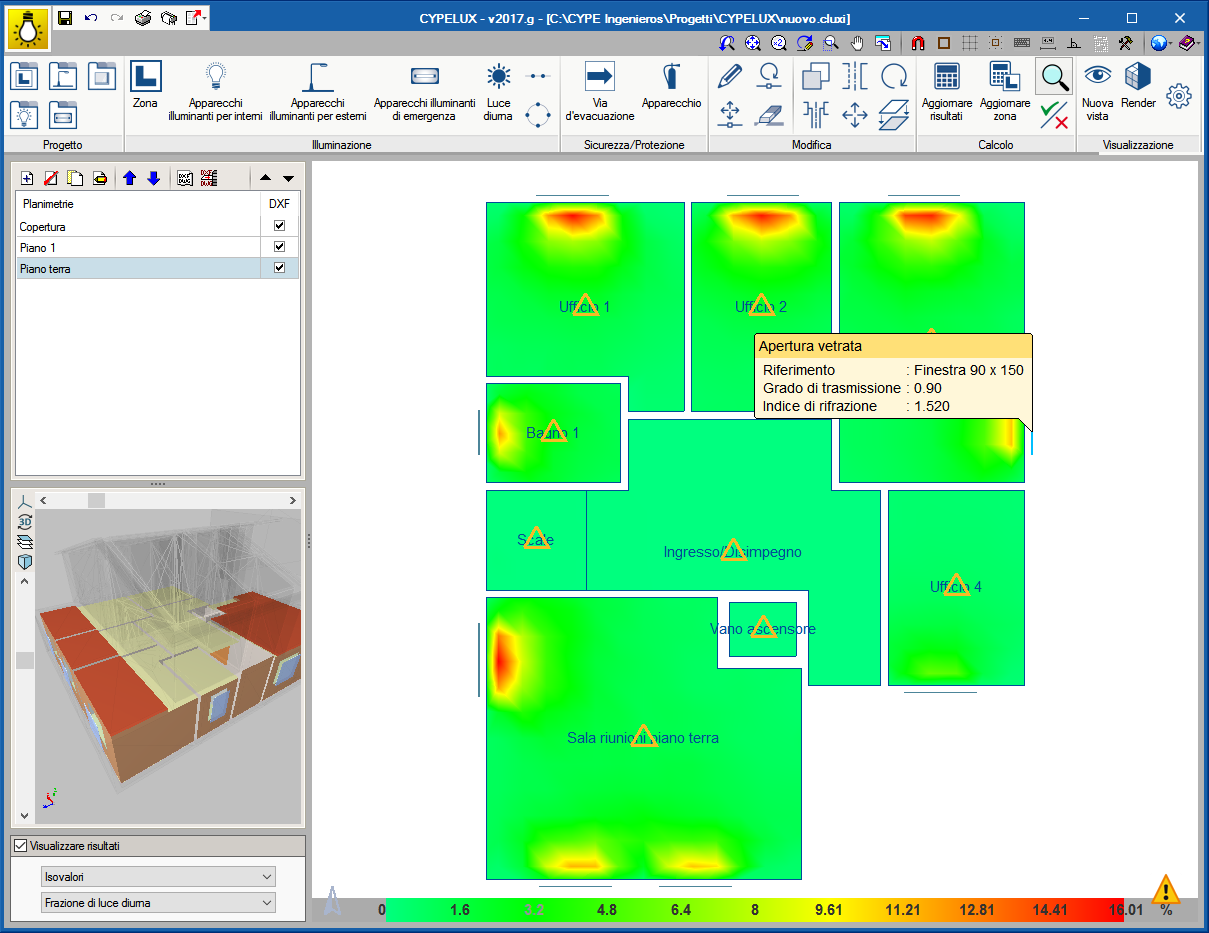The height and width of the screenshot is (933, 1209).
Task: Activate the magnifier results inspection tool
Action: coord(1054,77)
